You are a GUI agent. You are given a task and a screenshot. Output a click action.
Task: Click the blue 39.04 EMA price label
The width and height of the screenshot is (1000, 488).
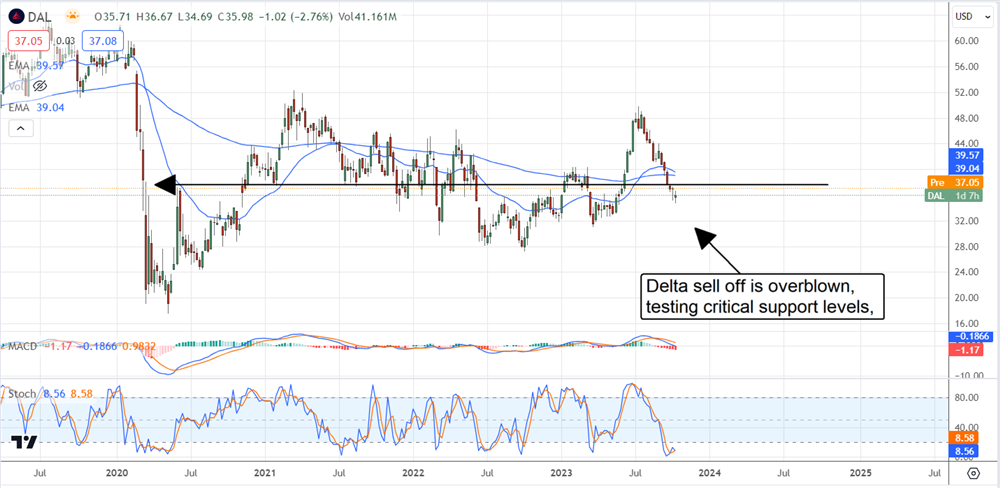[x=967, y=169]
